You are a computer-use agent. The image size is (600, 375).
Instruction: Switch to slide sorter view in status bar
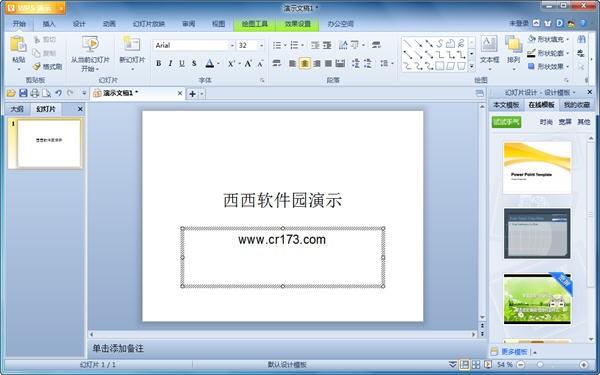(476, 365)
